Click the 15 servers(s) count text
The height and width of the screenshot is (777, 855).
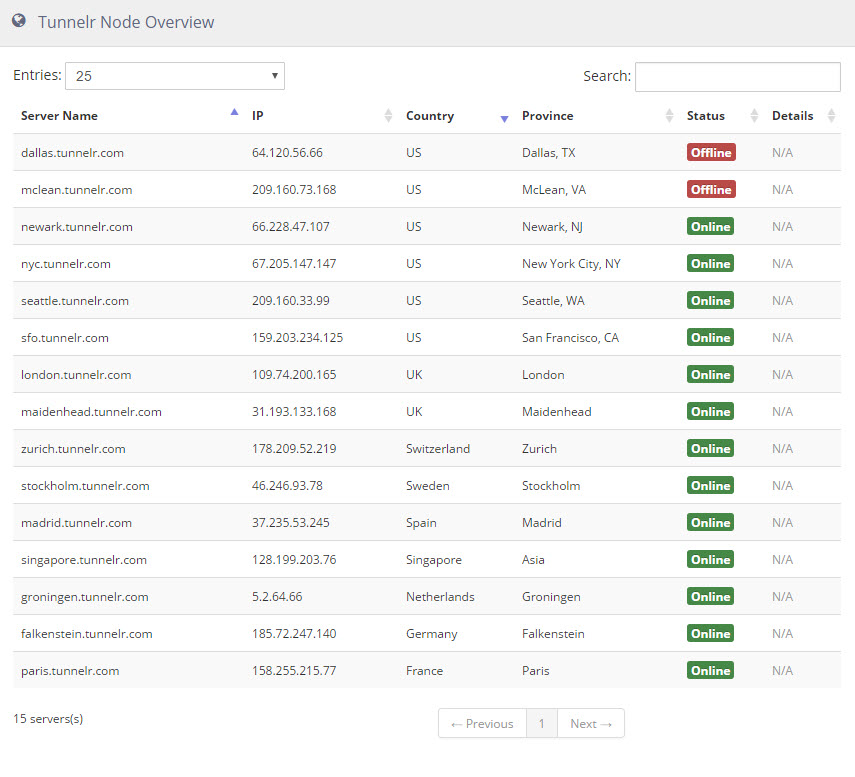pos(49,719)
